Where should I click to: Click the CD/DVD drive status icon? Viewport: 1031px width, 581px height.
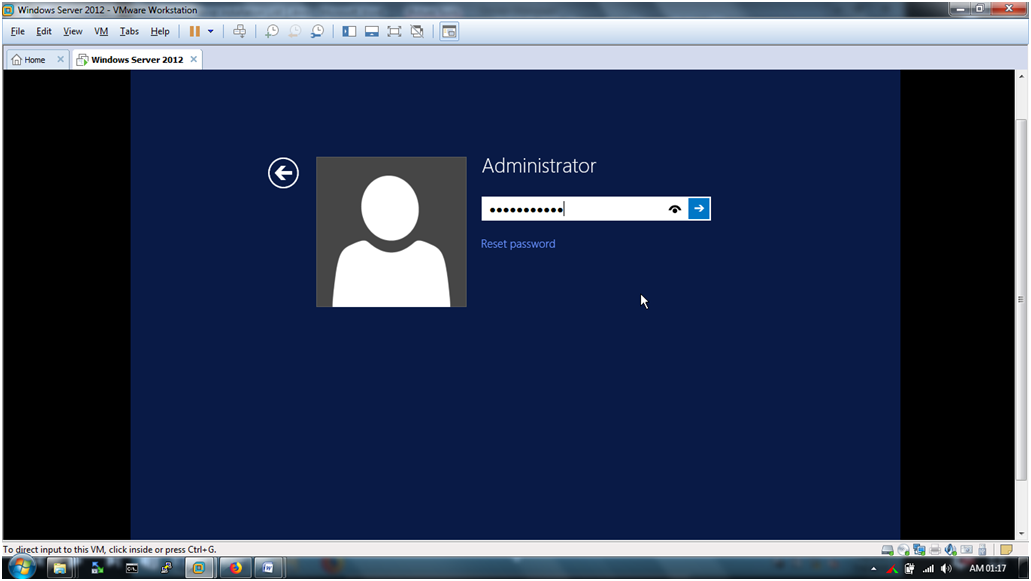click(x=903, y=549)
